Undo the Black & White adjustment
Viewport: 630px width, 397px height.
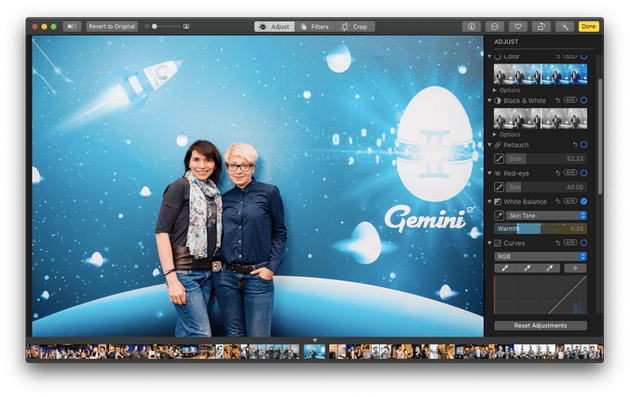[x=558, y=100]
